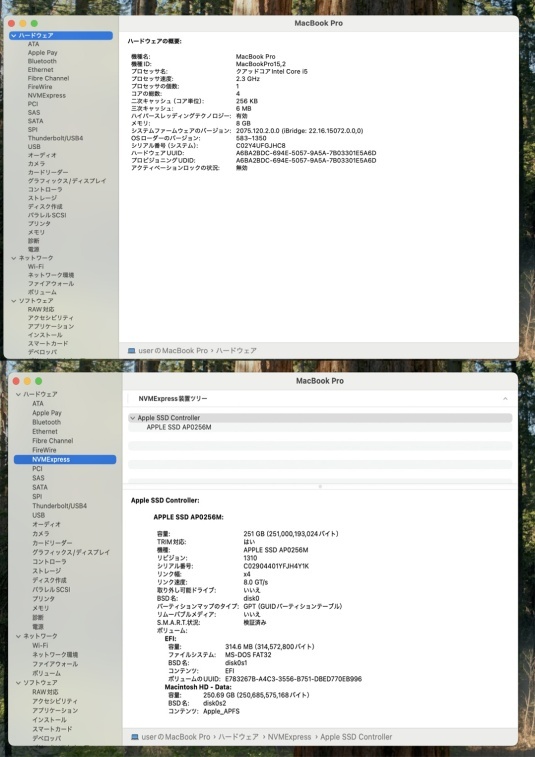Click laptop icon in hardware overview window path bar
The image size is (535, 757).
[131, 351]
